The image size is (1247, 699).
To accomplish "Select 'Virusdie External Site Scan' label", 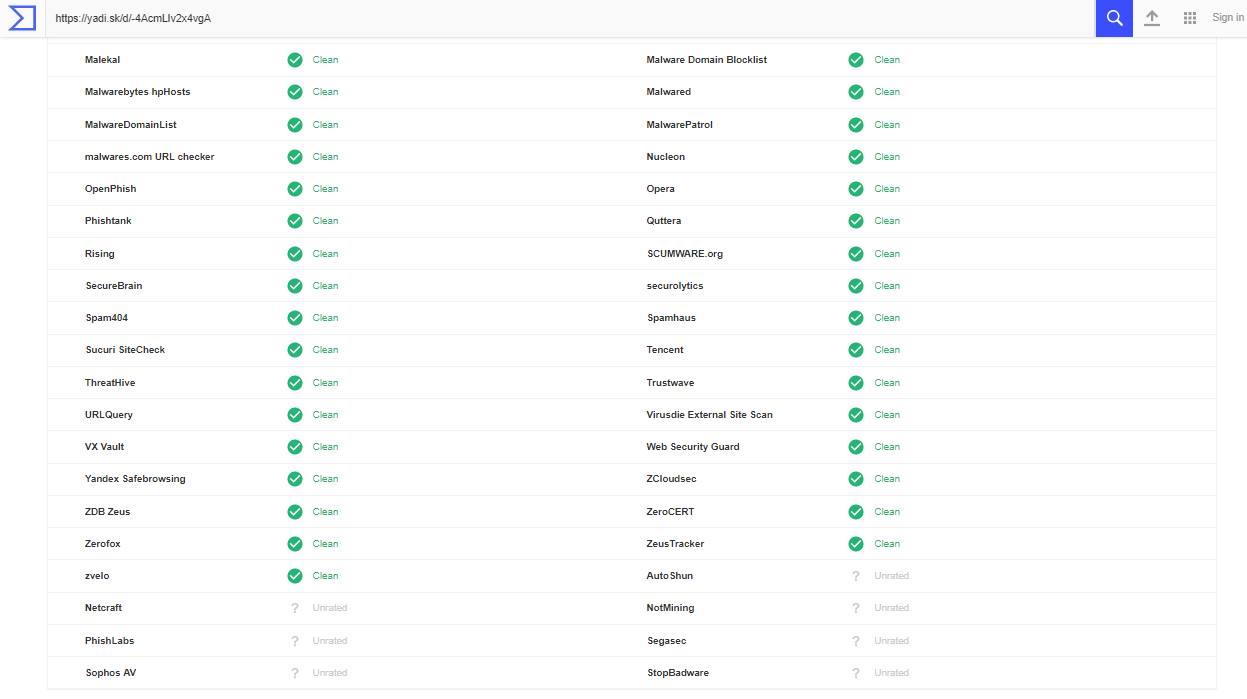I will coord(710,415).
